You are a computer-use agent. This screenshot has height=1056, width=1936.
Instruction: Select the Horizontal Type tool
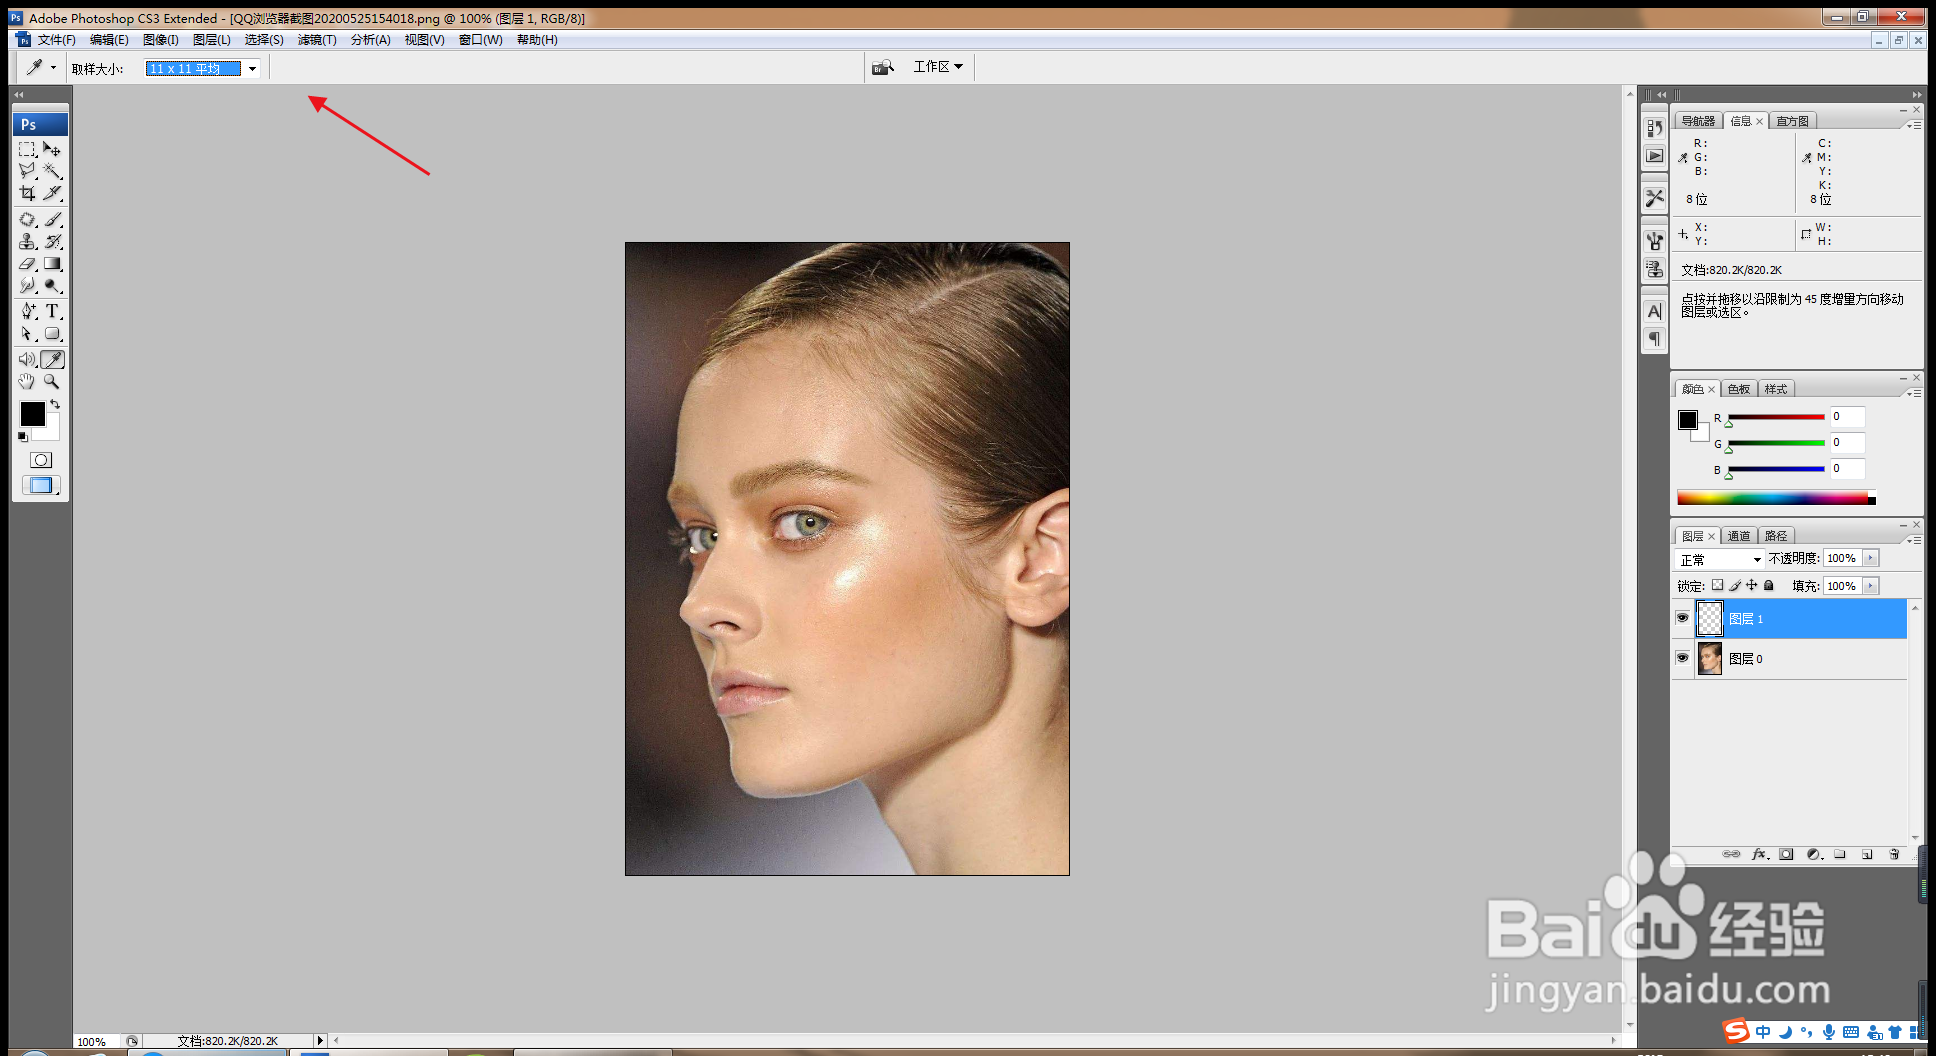tap(53, 312)
